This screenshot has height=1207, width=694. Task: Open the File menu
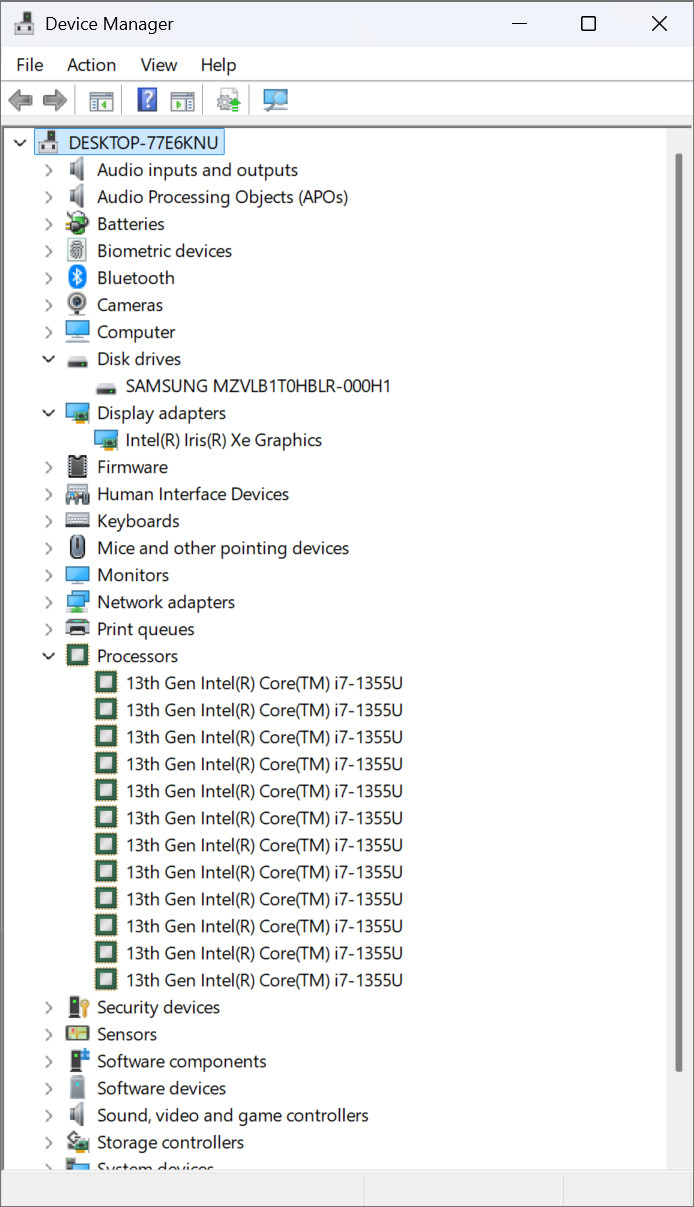pos(30,65)
